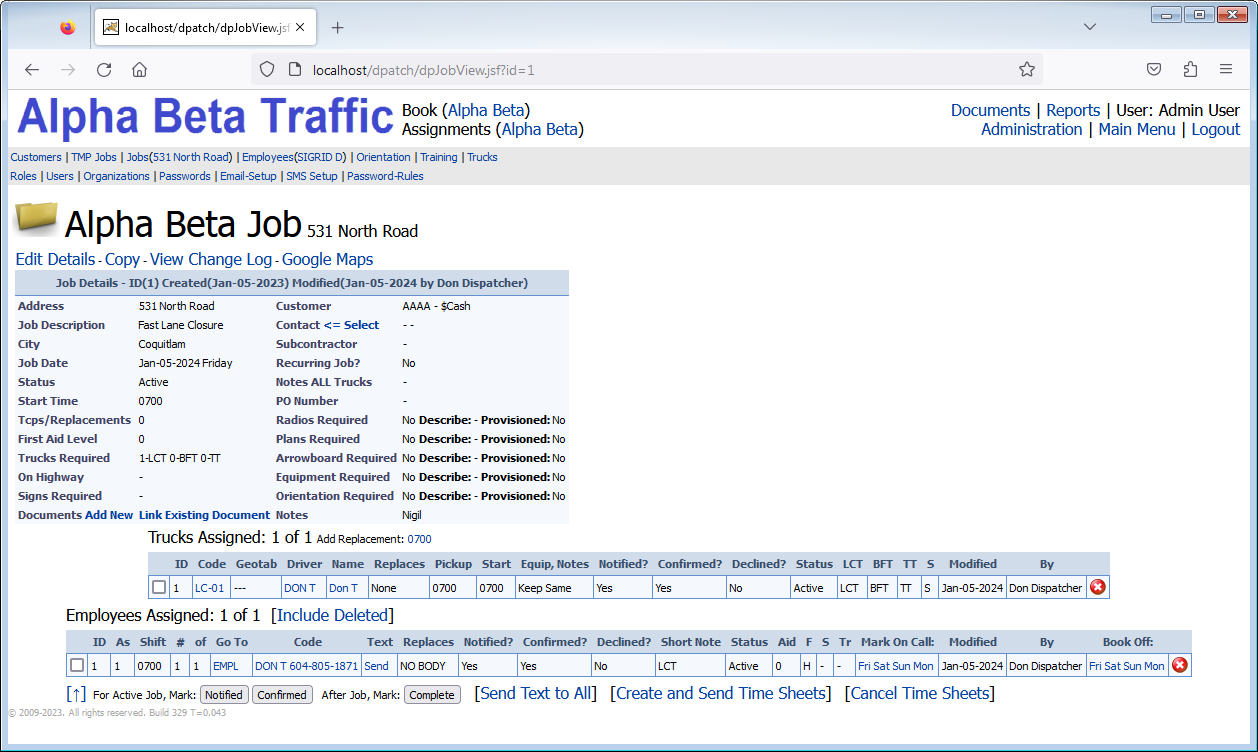
Task: Remove employee row using red X icon
Action: pyautogui.click(x=1179, y=665)
